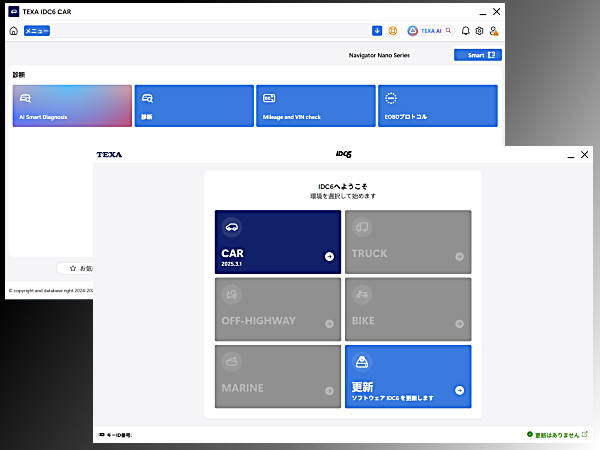Viewport: 600px width, 450px height.
Task: Open the notifications bell
Action: (465, 31)
